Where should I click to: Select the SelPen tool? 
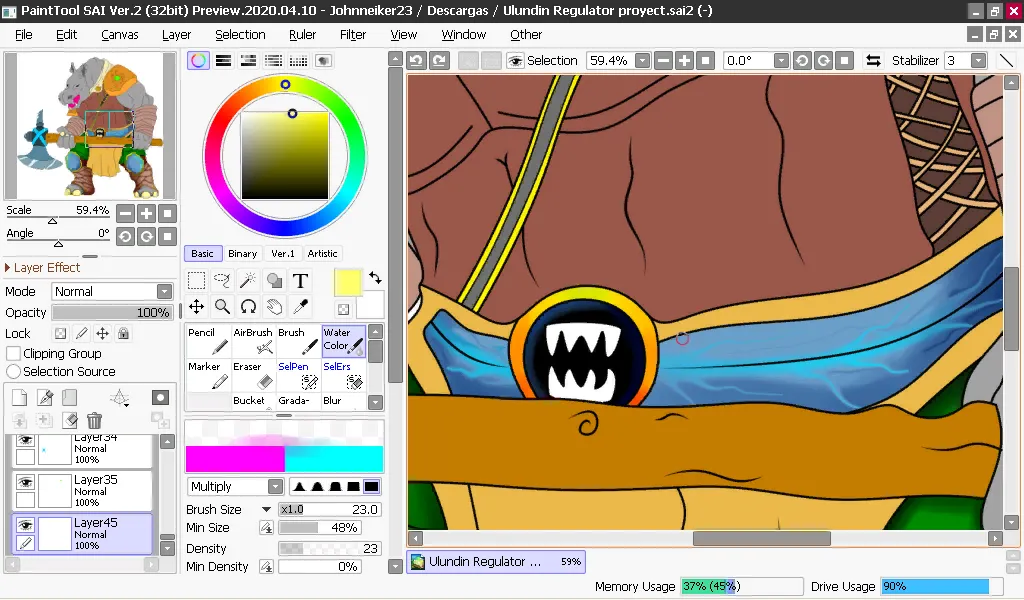[x=298, y=375]
